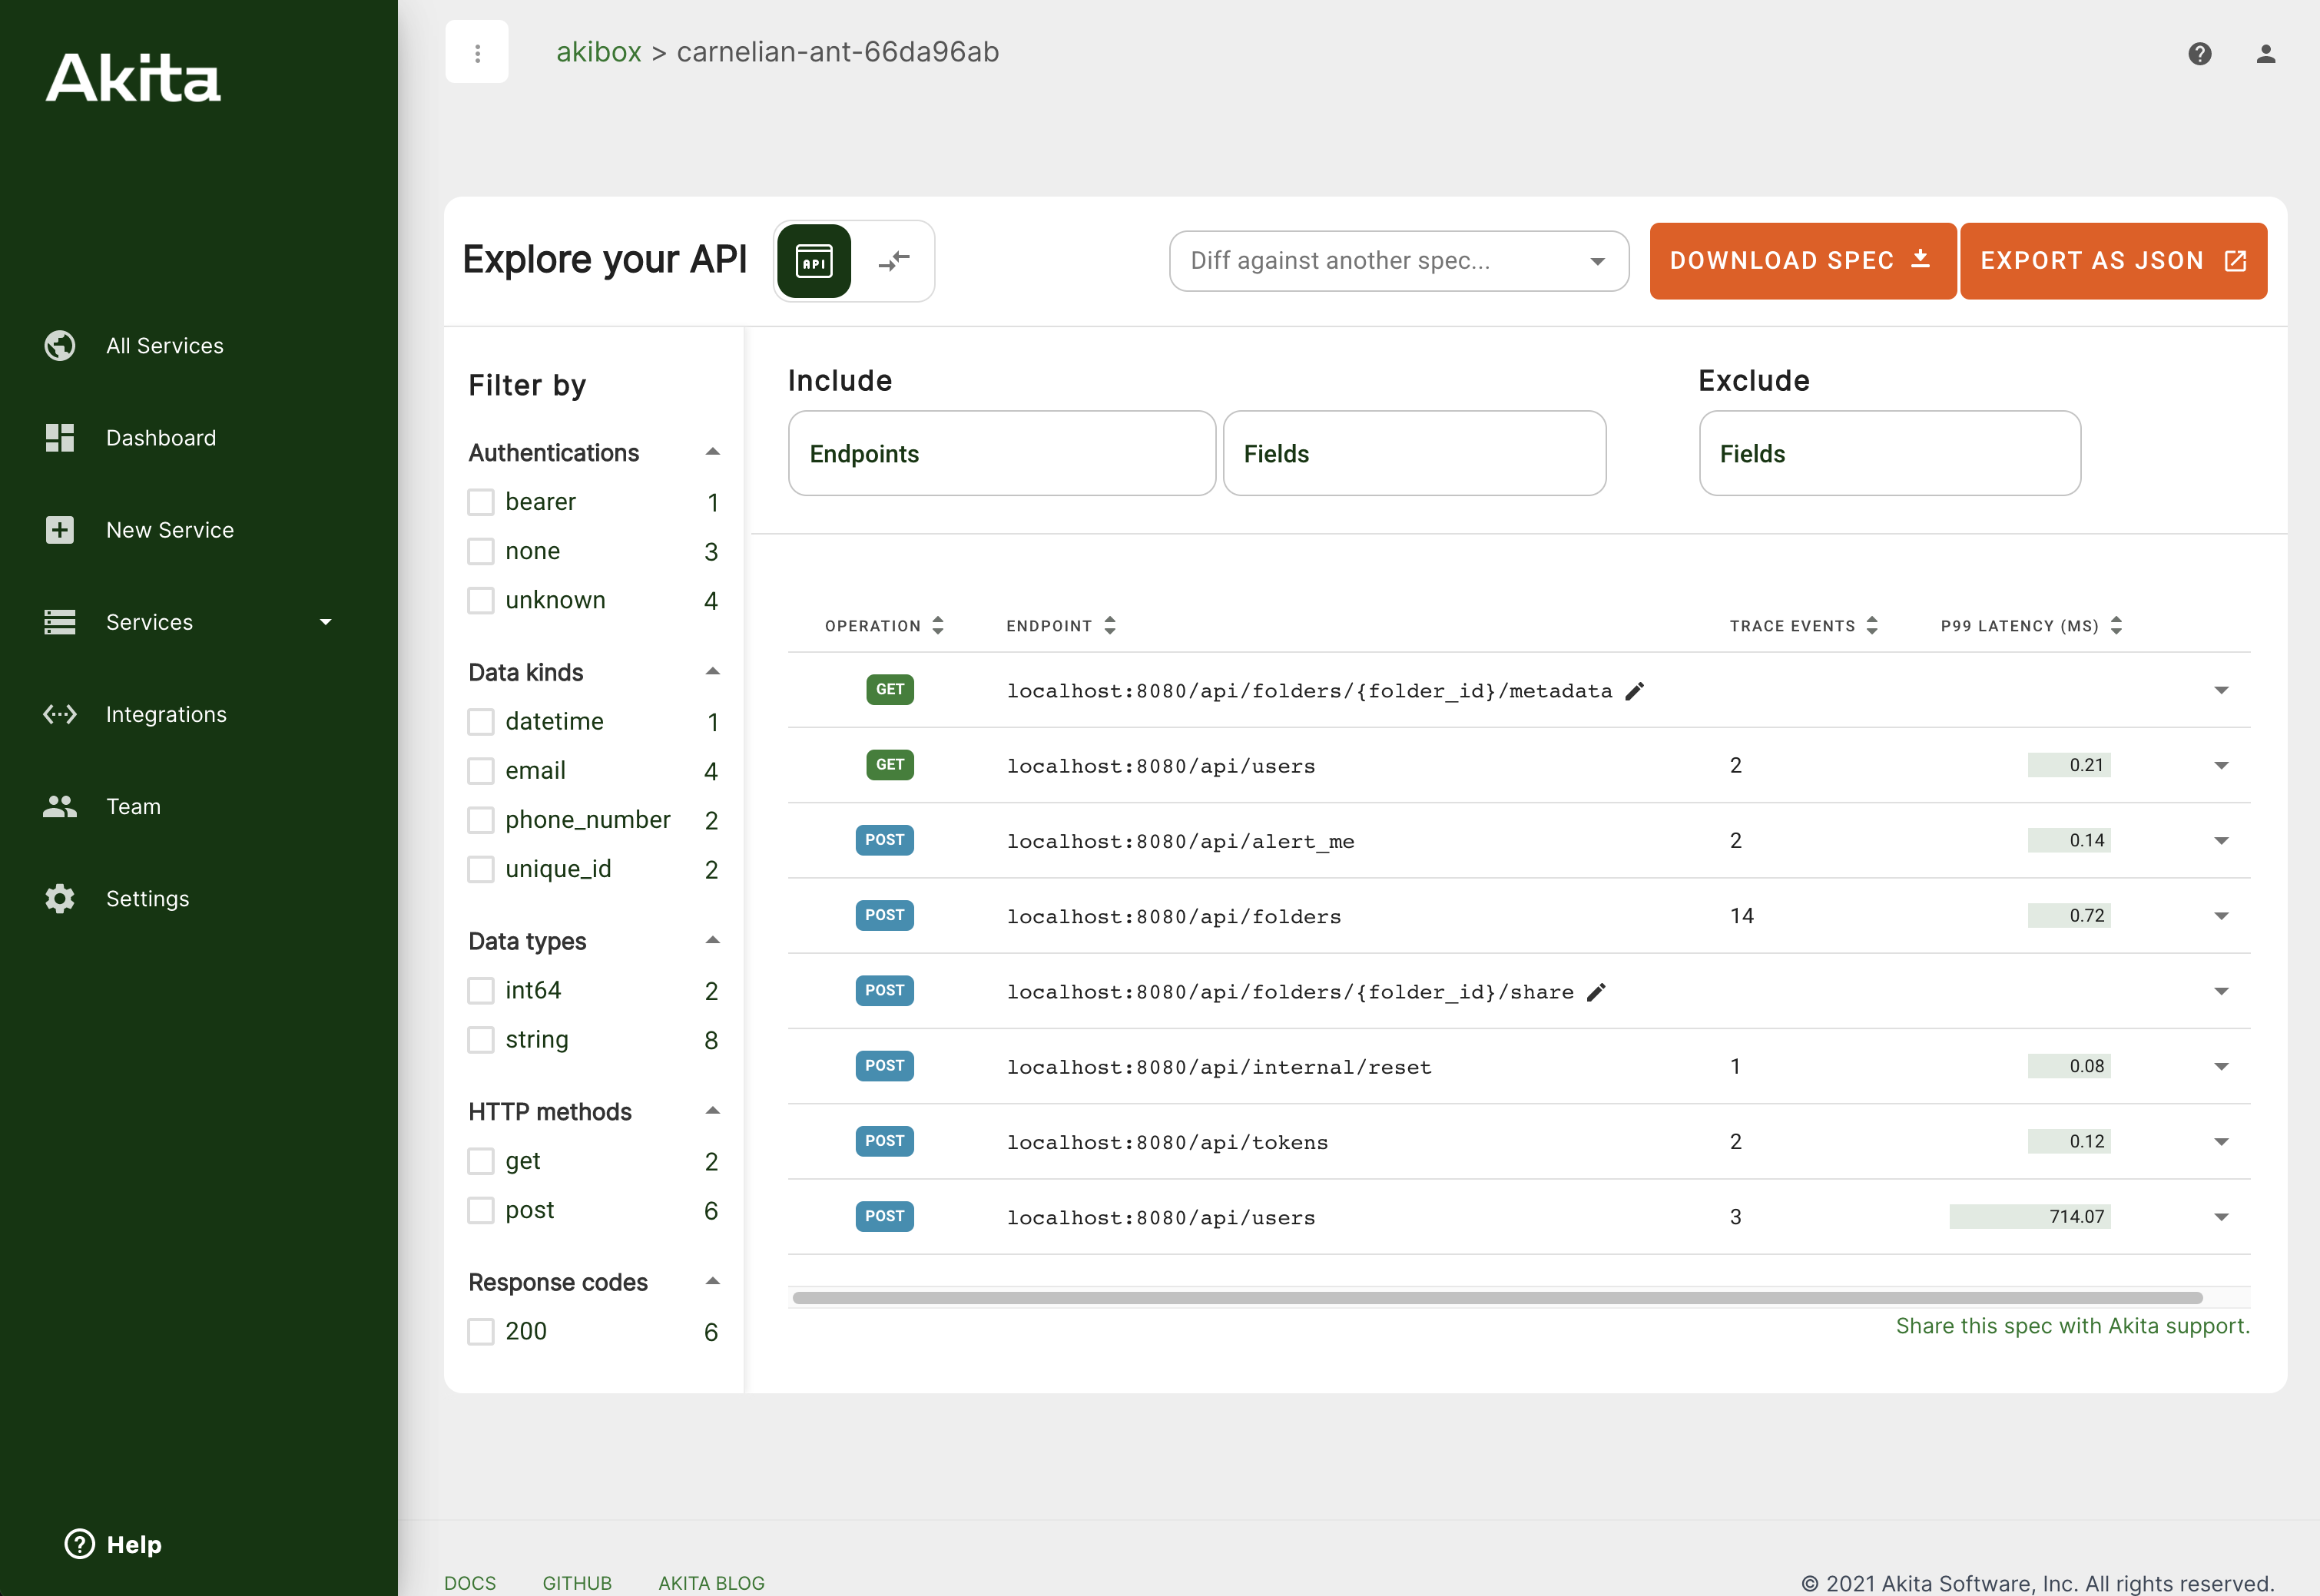The height and width of the screenshot is (1596, 2320).
Task: Click Share this spec with Akita support
Action: [x=2072, y=1326]
